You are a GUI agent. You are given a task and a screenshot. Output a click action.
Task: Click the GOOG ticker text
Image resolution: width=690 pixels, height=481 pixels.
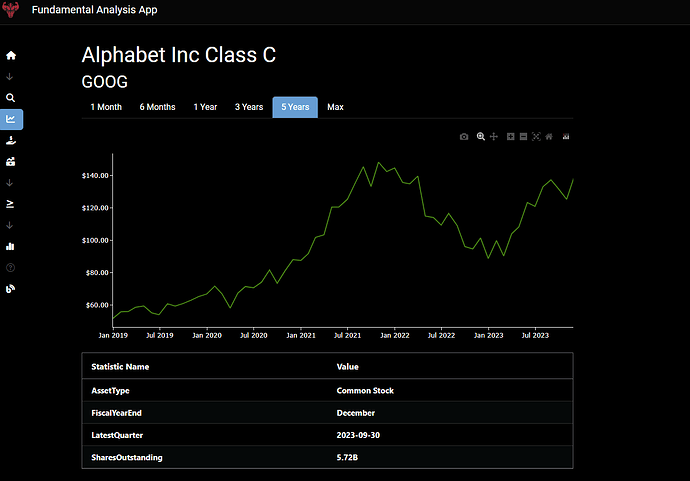tap(105, 82)
